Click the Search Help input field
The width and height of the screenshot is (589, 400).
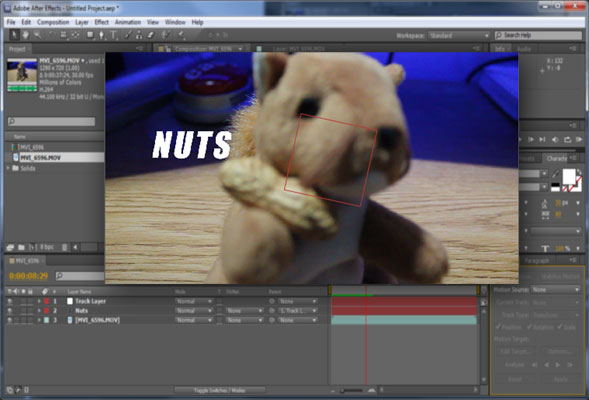point(538,35)
